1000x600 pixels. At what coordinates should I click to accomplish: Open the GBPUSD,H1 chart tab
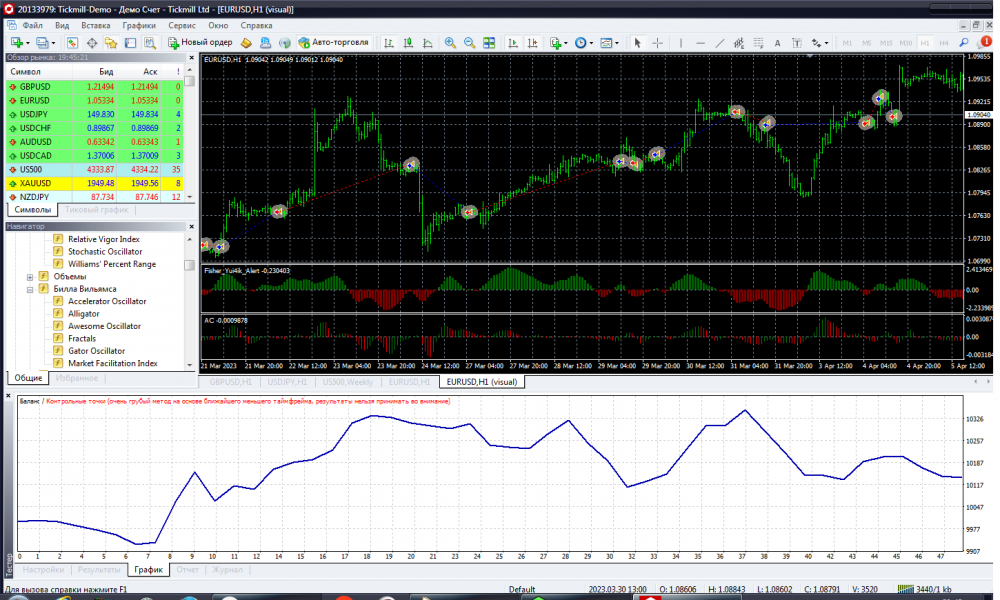[x=231, y=382]
